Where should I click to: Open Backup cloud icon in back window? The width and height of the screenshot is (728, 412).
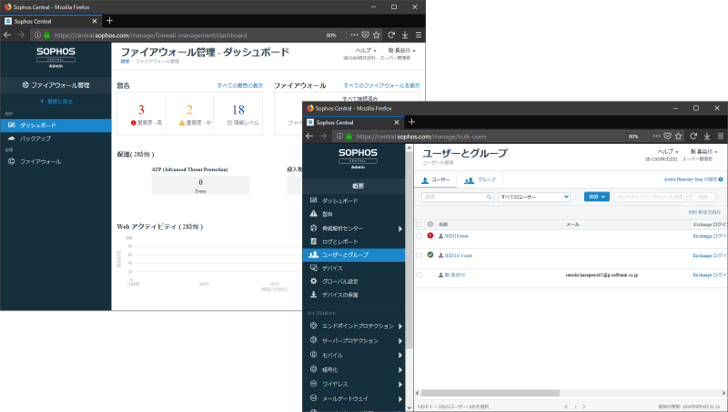coord(12,138)
